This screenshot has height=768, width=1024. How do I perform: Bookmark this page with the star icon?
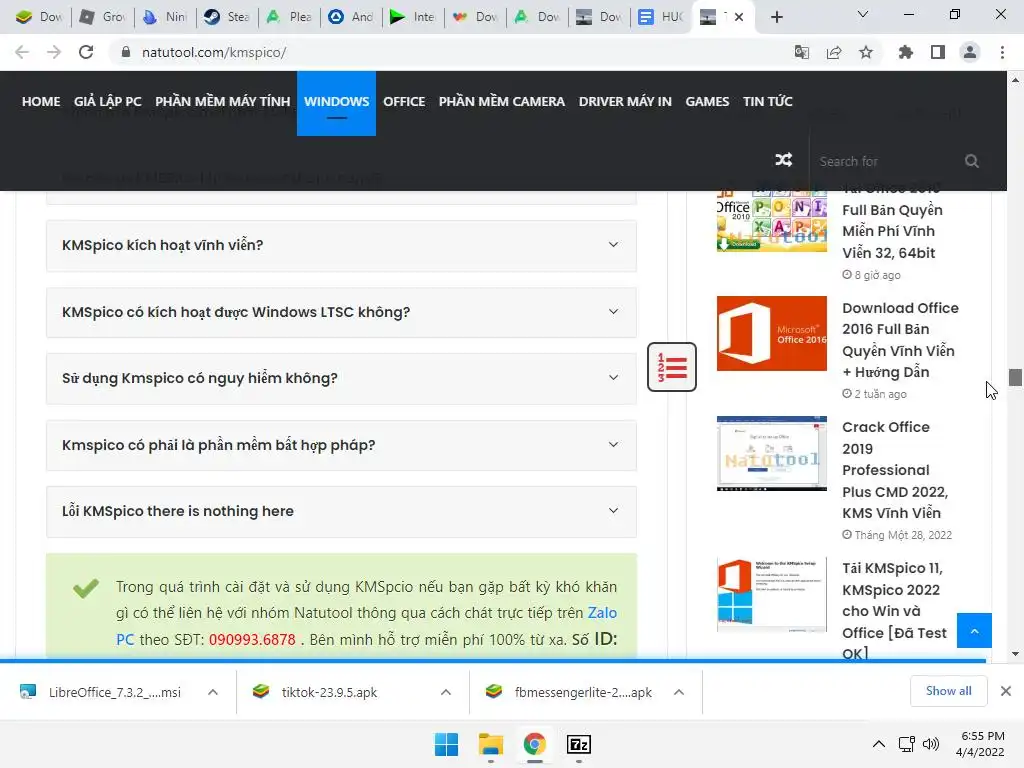pyautogui.click(x=866, y=52)
